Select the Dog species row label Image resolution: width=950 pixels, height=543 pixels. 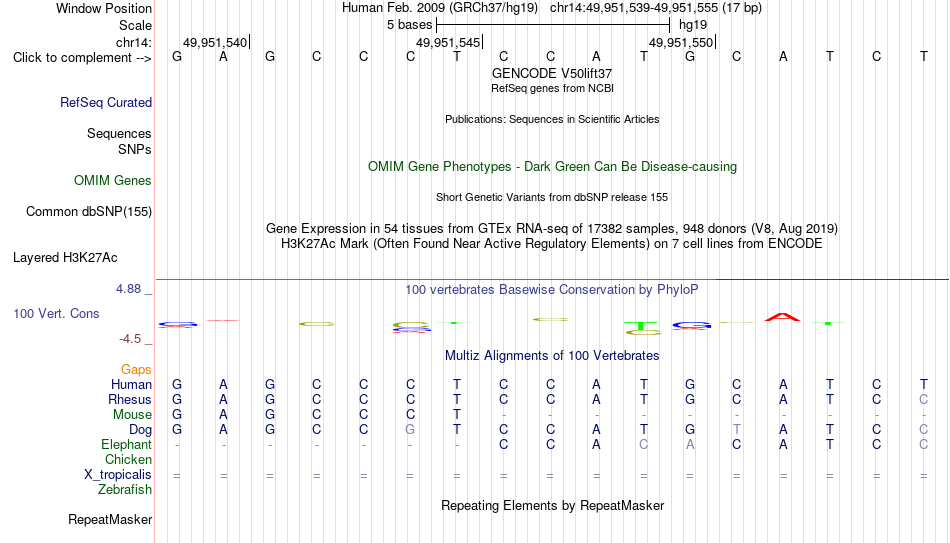pos(140,430)
